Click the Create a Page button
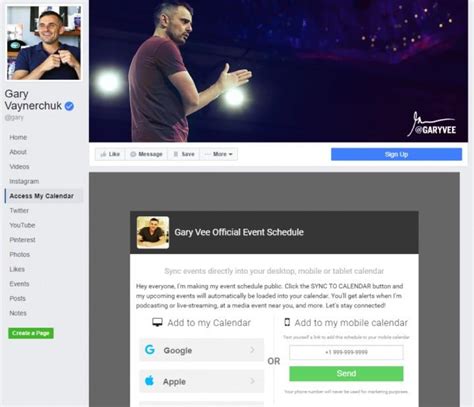This screenshot has width=474, height=407. pyautogui.click(x=31, y=333)
